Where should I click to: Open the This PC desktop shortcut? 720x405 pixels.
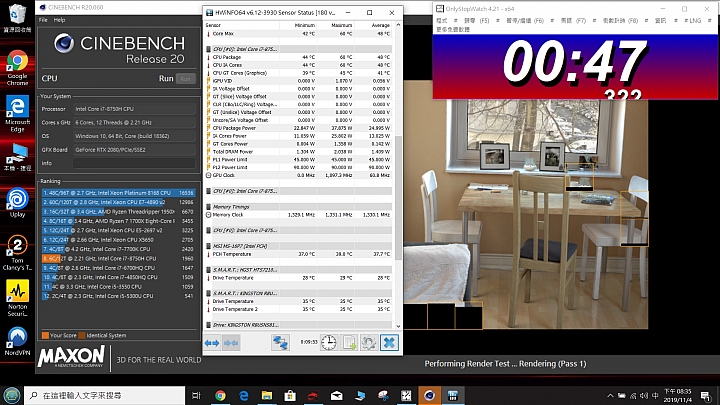click(x=17, y=157)
